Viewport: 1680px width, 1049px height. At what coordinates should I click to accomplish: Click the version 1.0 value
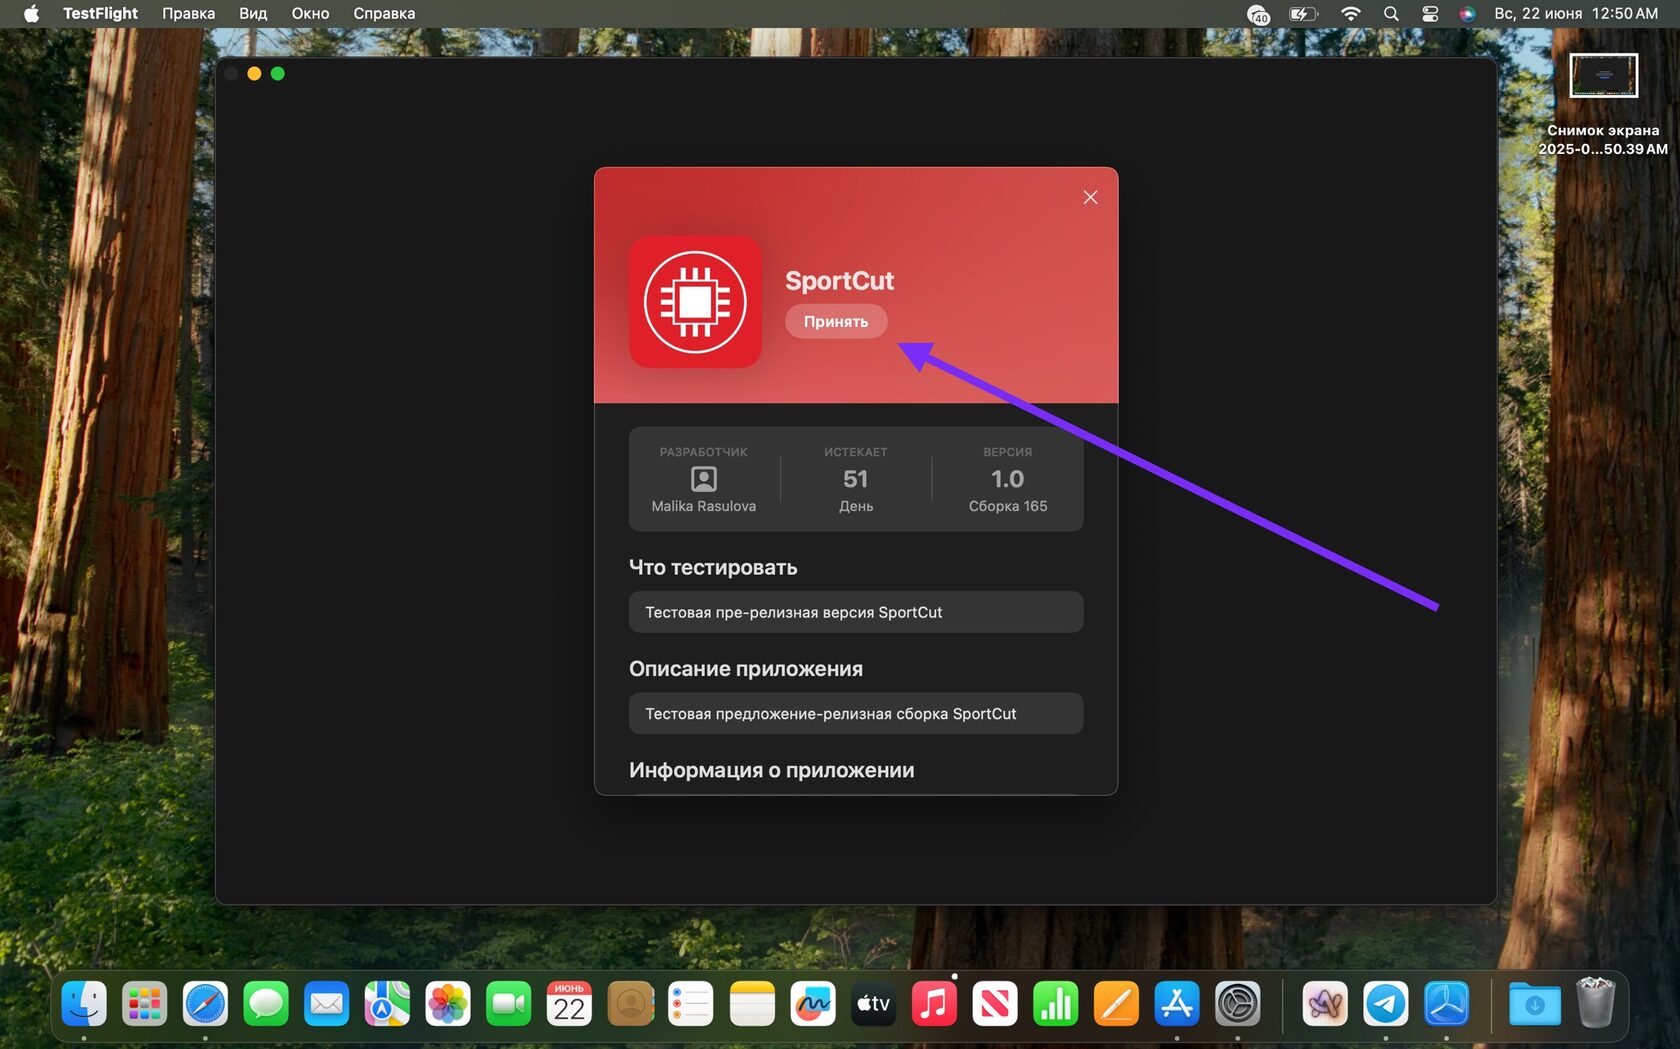1008,479
